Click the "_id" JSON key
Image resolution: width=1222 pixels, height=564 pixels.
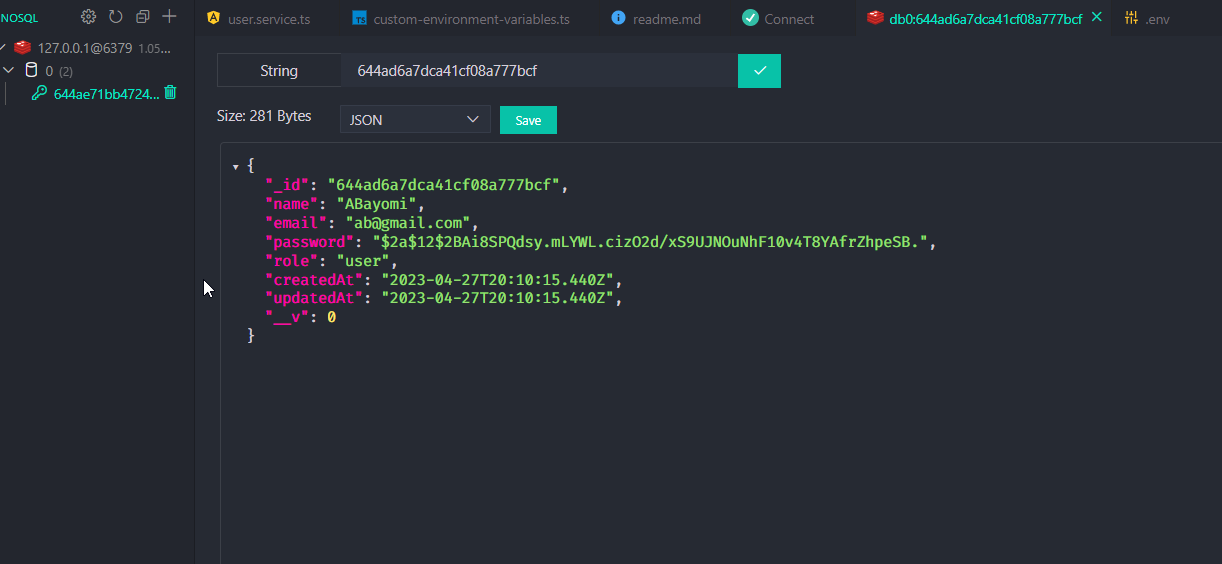click(288, 185)
